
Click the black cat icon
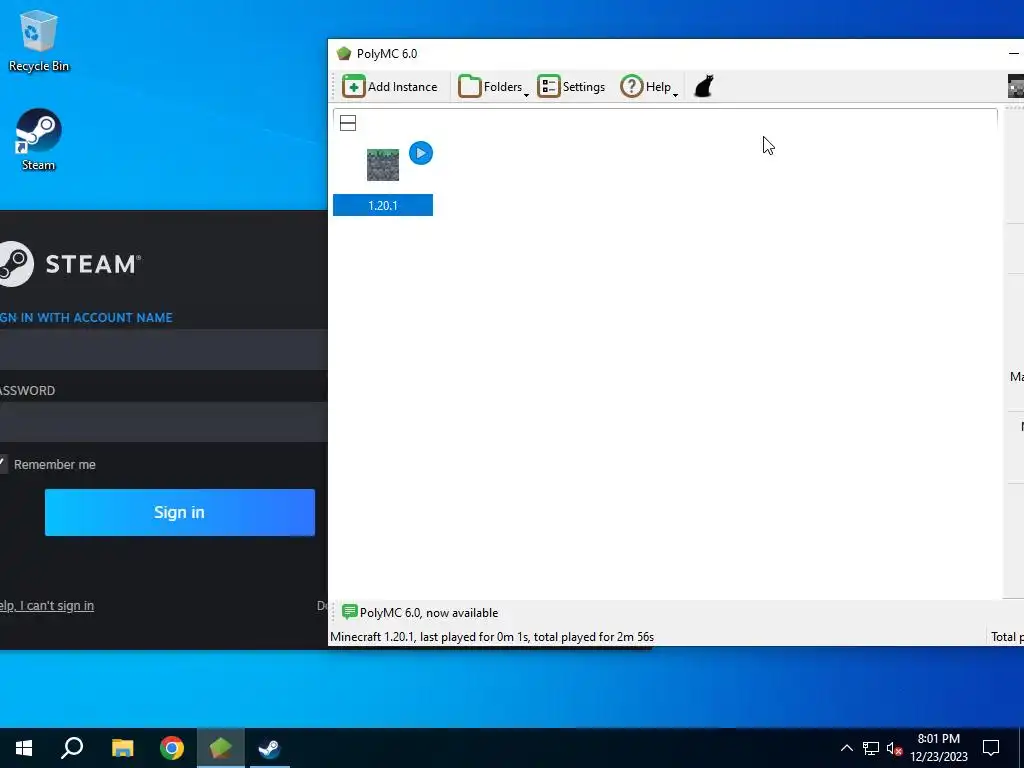(703, 86)
